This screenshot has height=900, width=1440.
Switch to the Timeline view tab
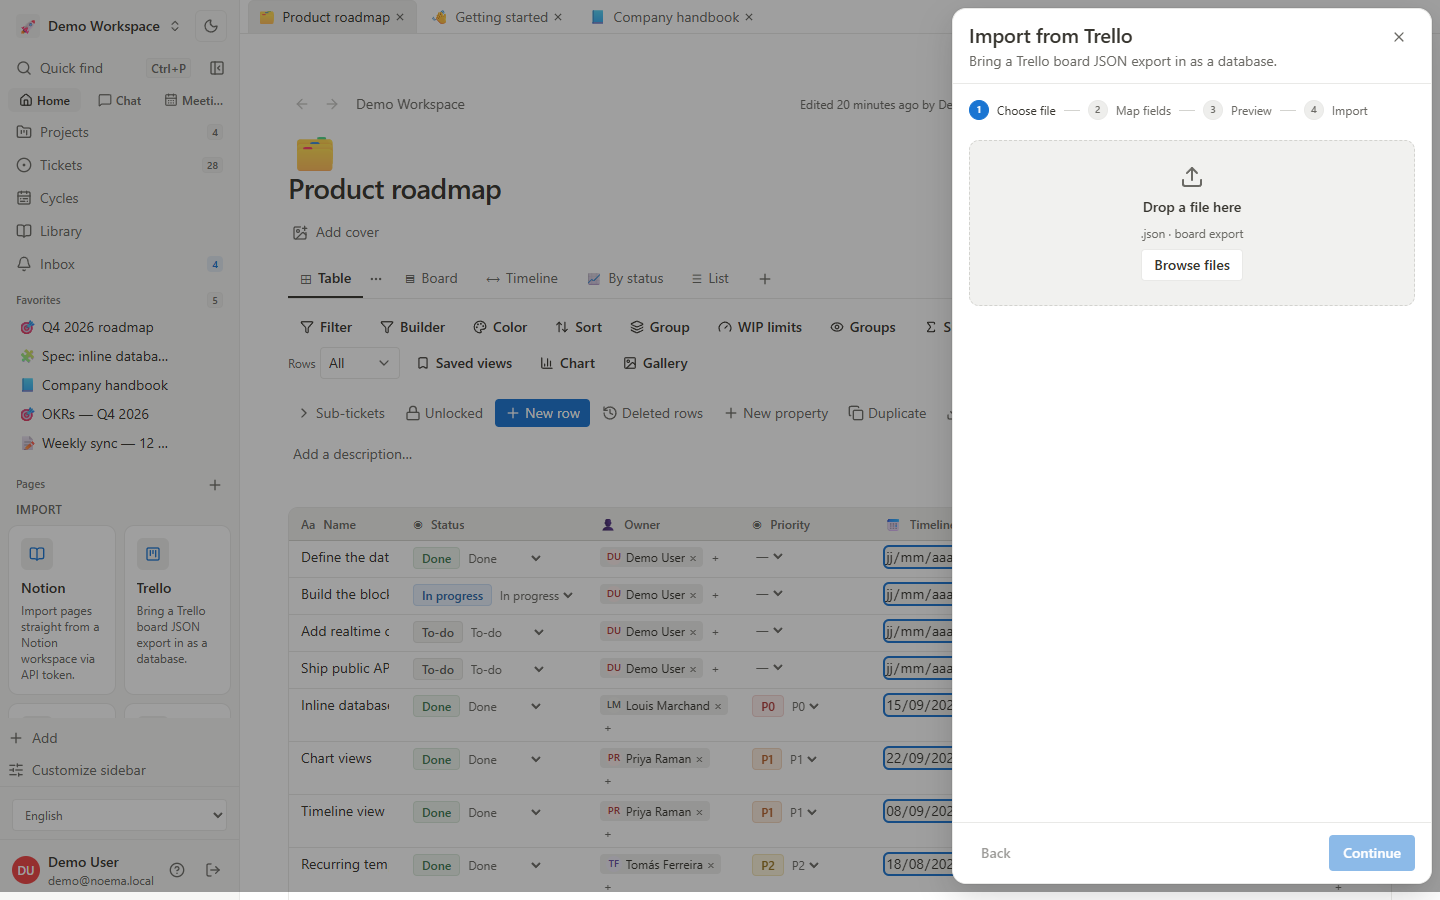(522, 279)
